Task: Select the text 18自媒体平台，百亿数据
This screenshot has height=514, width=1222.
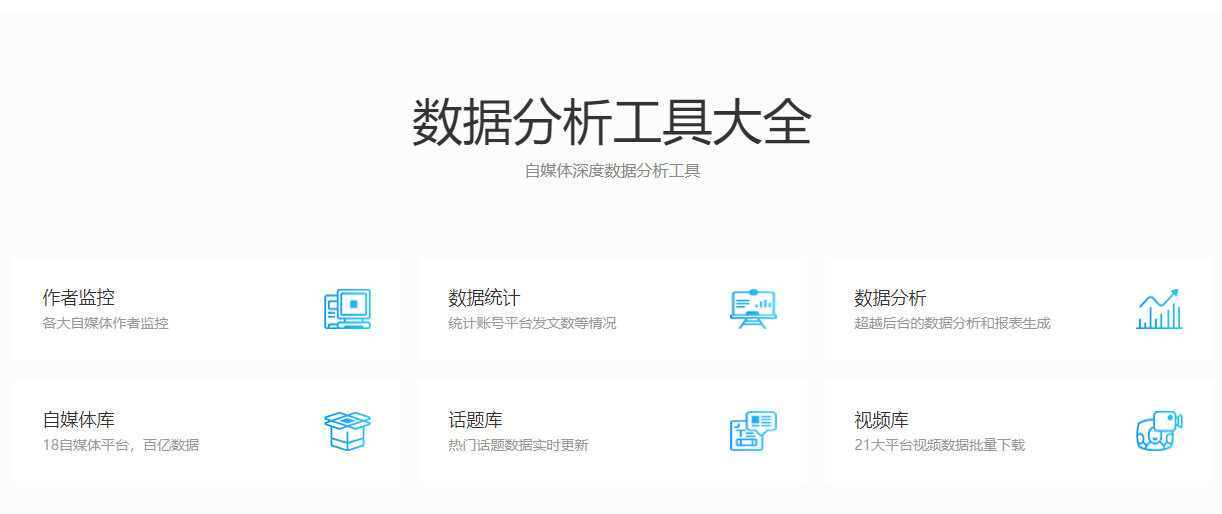Action: (x=120, y=445)
